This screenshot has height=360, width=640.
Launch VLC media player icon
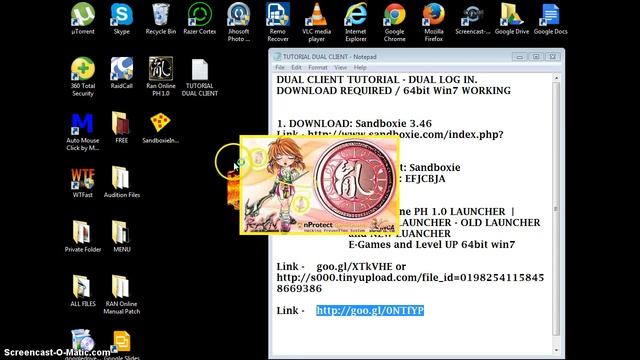(316, 22)
